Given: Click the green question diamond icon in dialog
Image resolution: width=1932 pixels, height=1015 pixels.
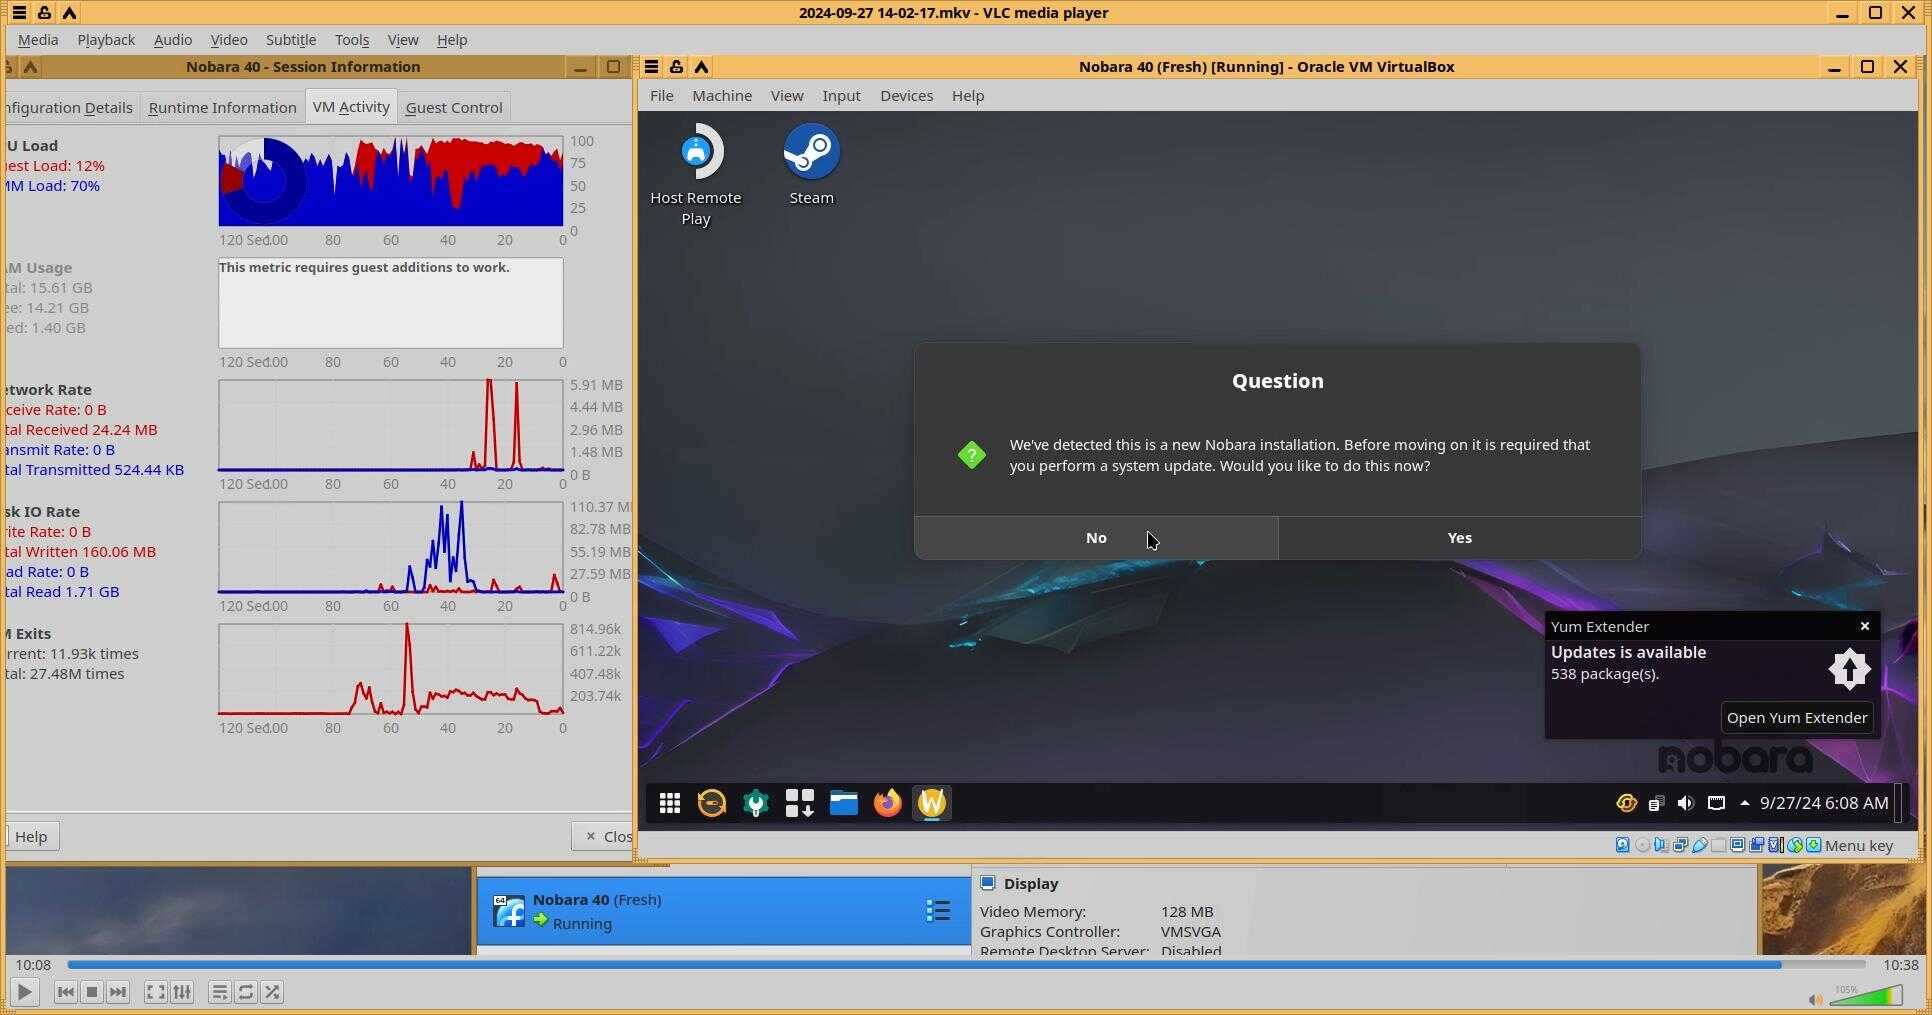Looking at the screenshot, I should click(x=971, y=455).
